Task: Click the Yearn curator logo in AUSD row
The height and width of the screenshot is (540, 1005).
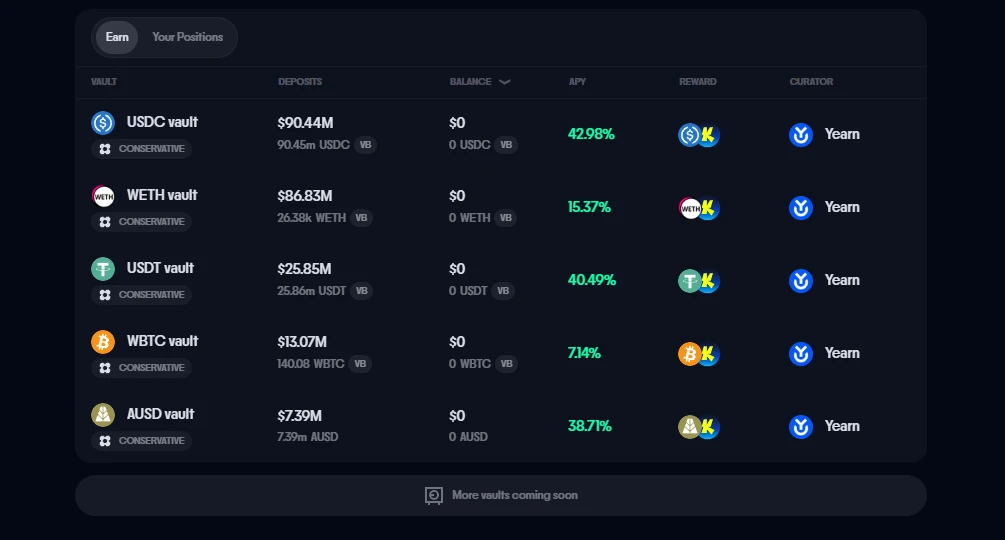Action: 800,427
